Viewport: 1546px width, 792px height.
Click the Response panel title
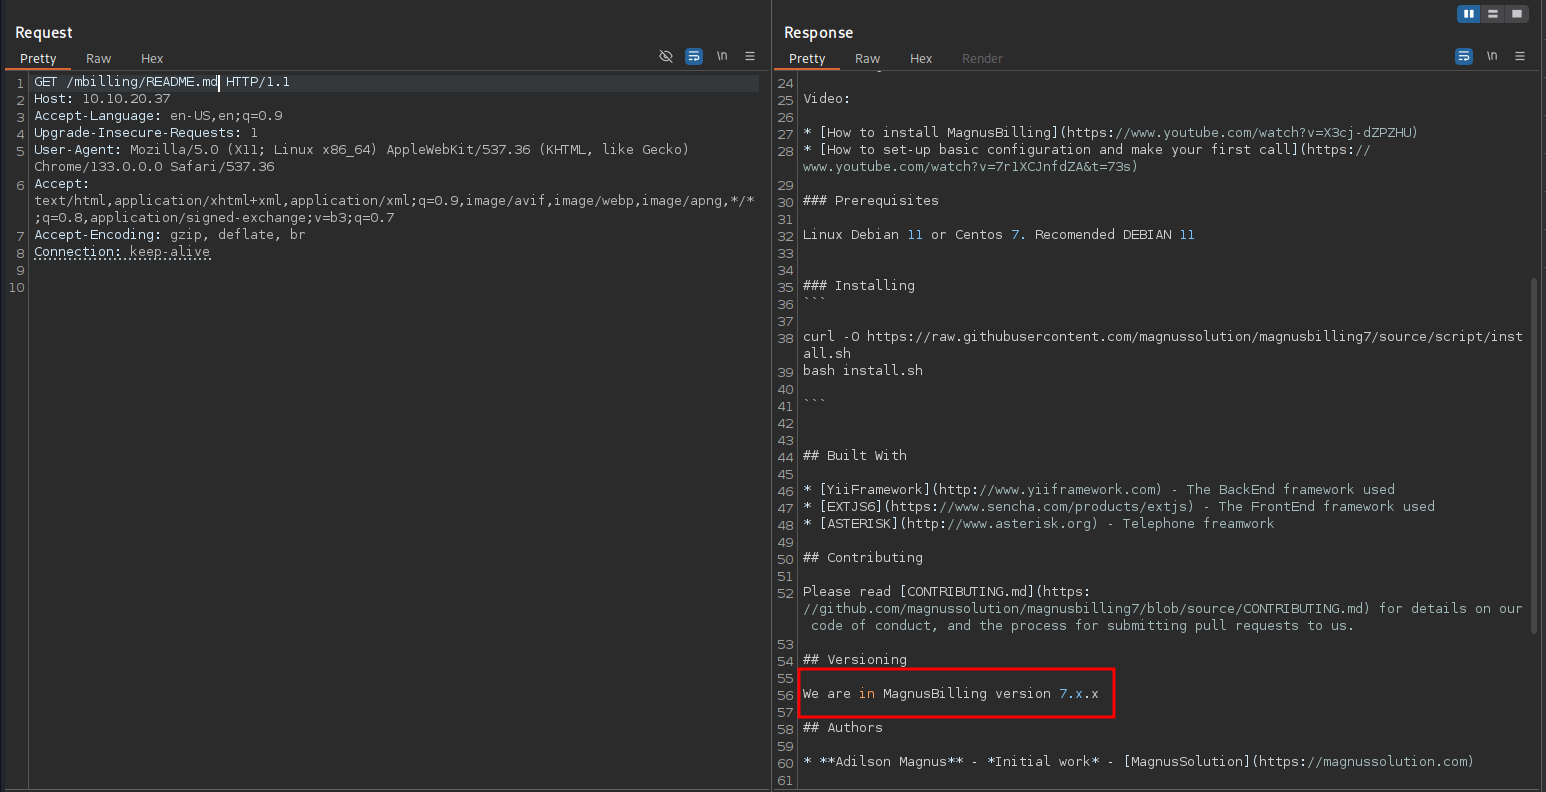coord(818,33)
